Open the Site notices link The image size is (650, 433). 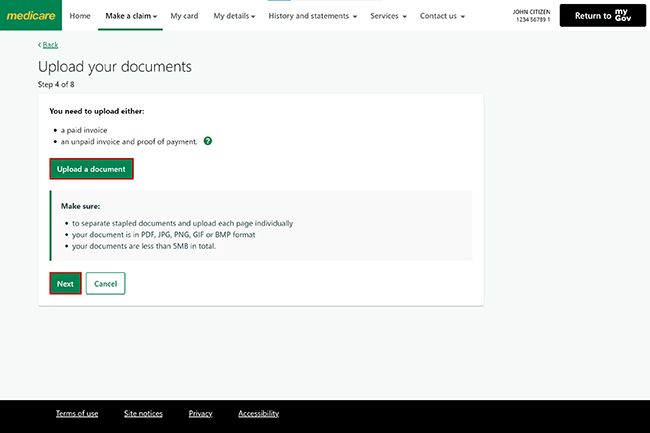[x=143, y=414]
